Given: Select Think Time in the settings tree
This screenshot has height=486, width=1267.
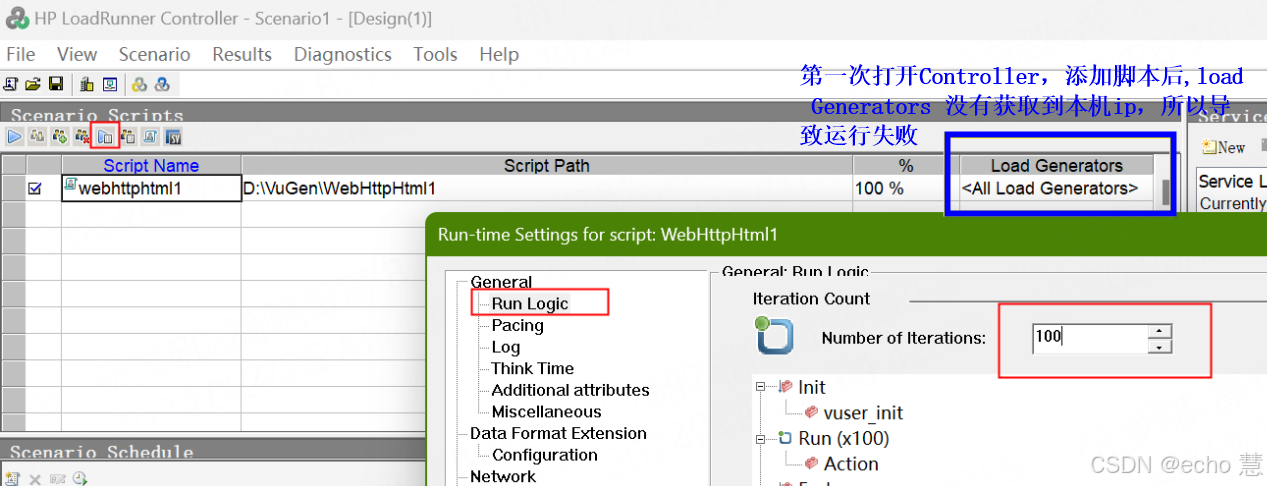Looking at the screenshot, I should (x=532, y=368).
